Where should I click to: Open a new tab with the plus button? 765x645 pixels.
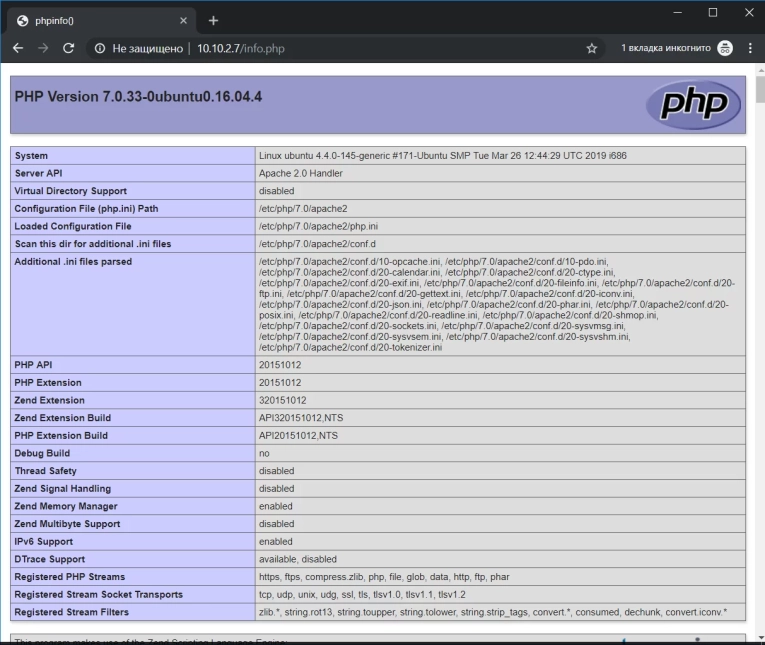click(x=213, y=20)
